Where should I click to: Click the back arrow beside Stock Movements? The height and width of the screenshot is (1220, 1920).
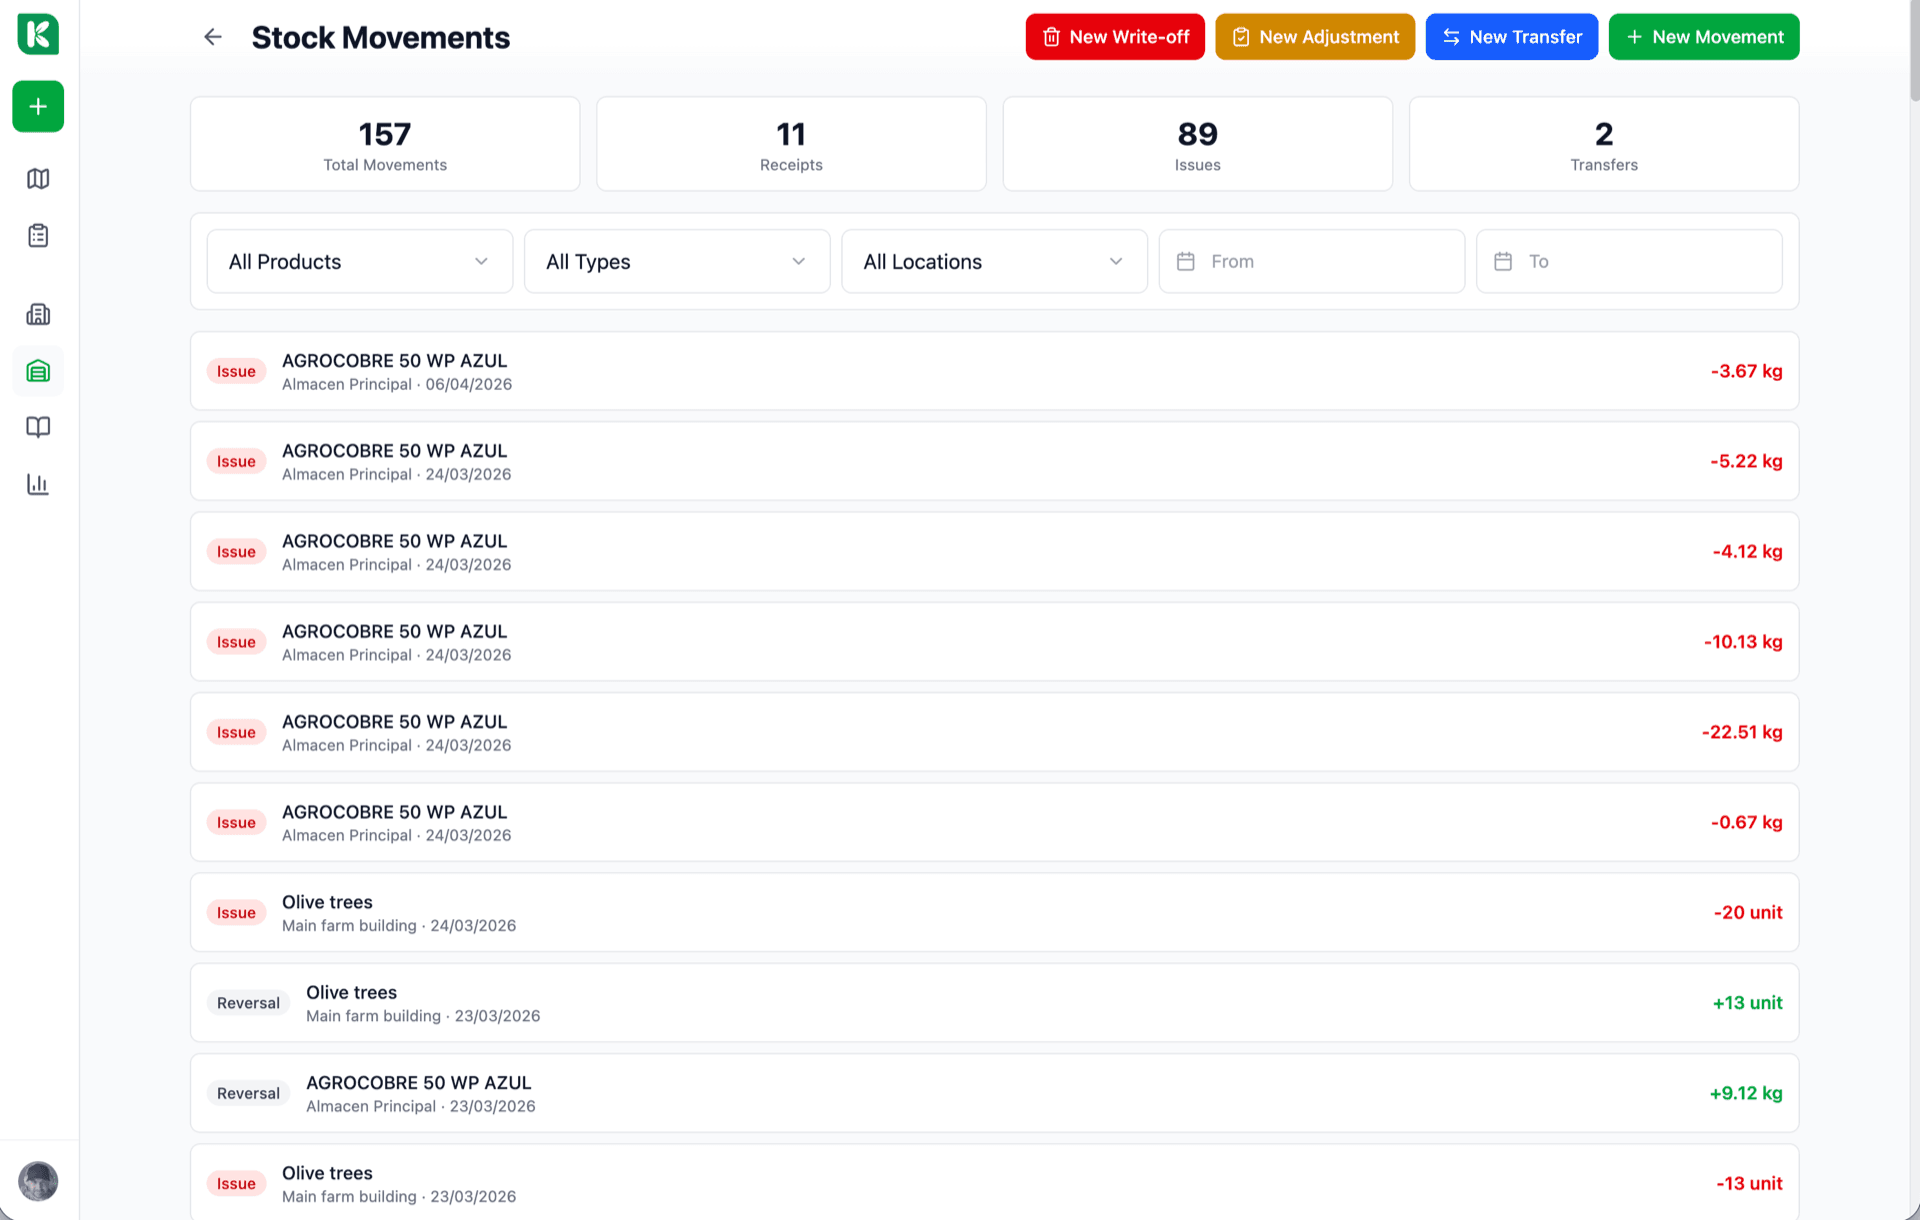[x=213, y=37]
